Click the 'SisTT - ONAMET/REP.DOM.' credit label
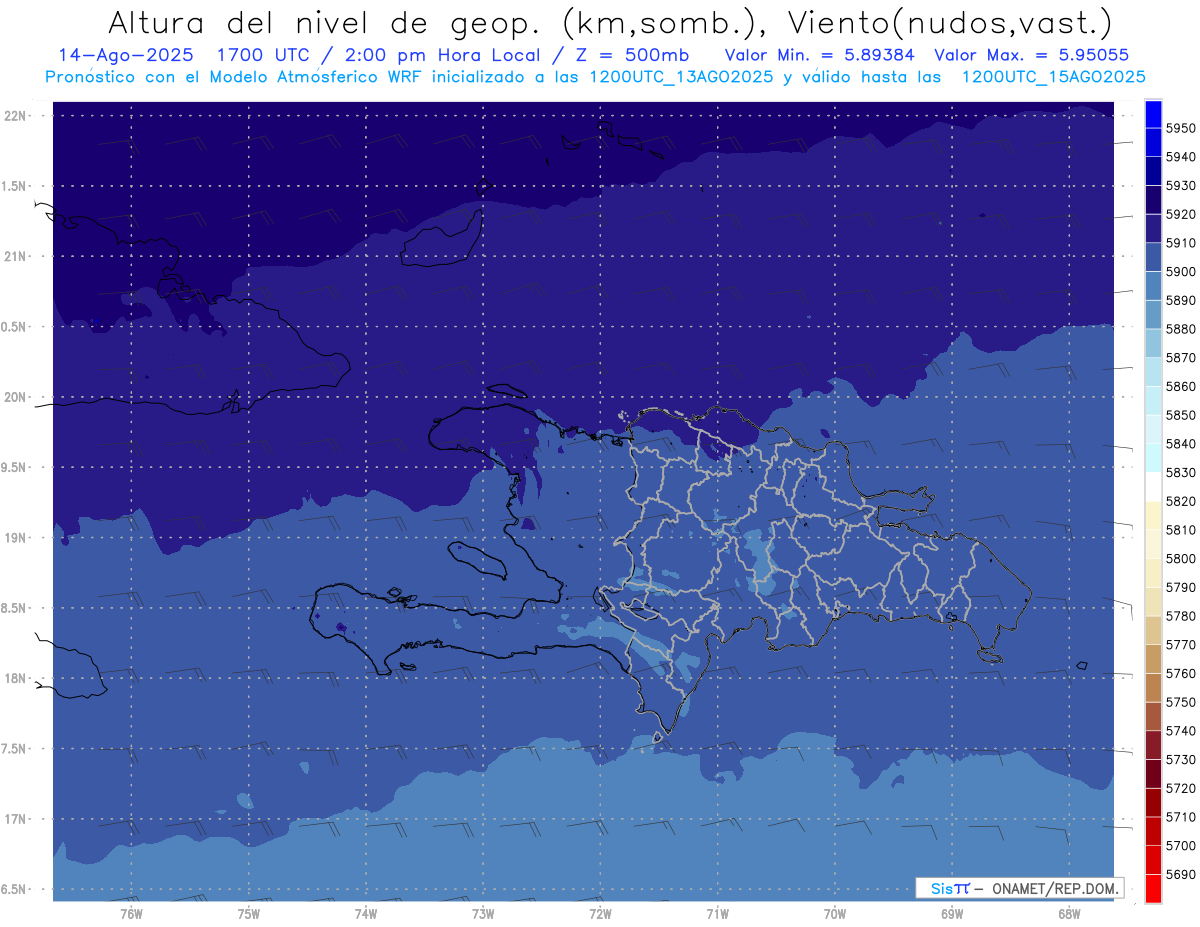Screen dimensions: 1200x927 [1019, 888]
